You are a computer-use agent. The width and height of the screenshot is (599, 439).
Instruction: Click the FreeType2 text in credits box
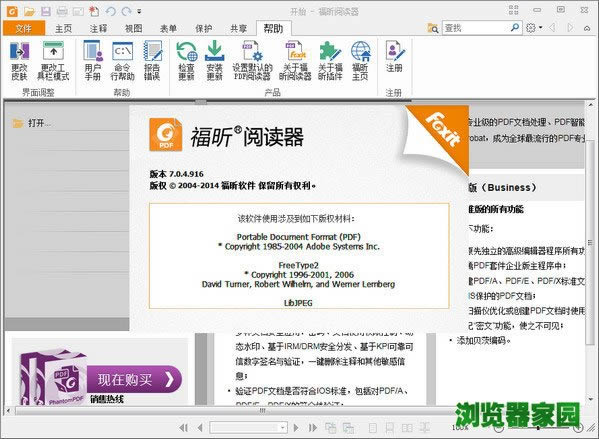pos(298,265)
